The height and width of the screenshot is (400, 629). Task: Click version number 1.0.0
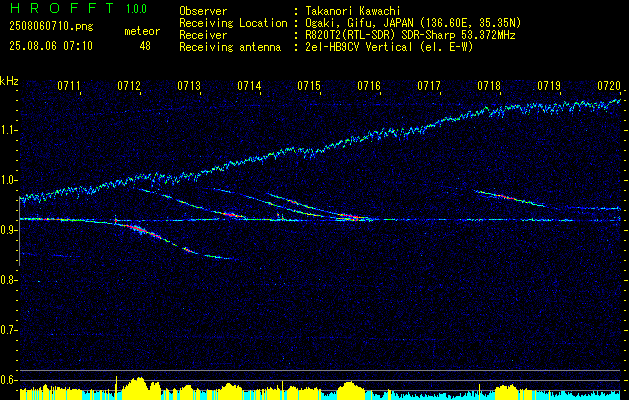(x=136, y=8)
